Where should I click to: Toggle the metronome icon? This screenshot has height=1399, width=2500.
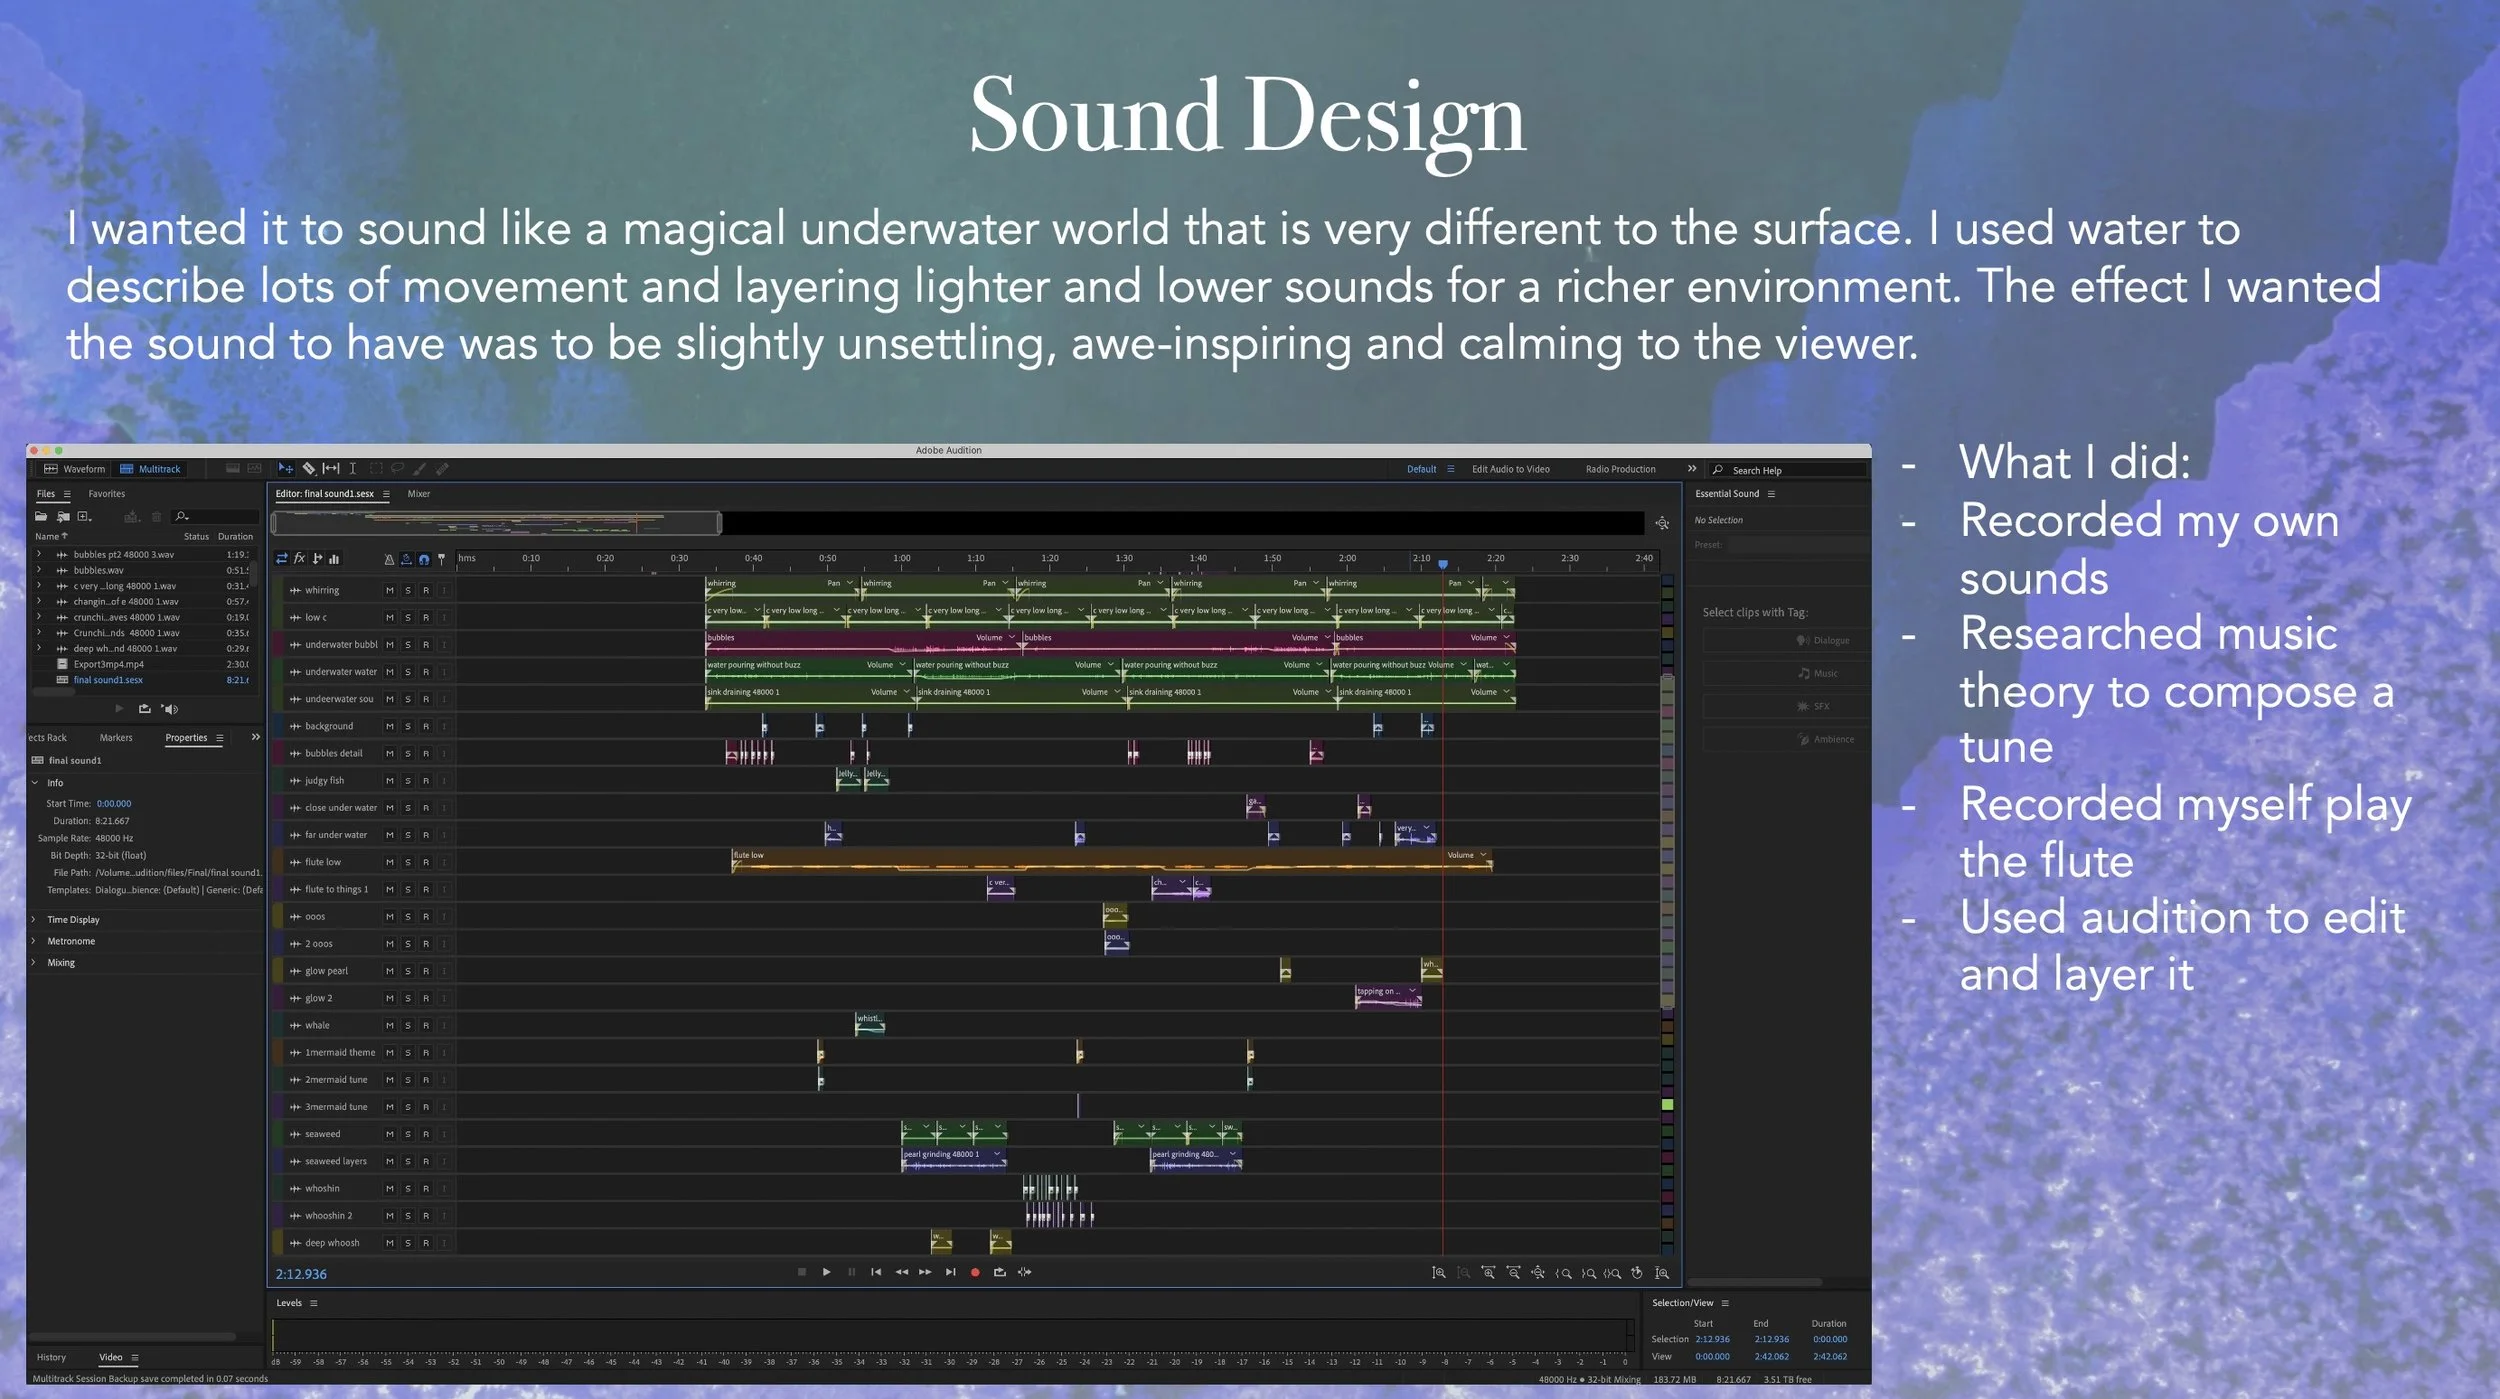(389, 559)
